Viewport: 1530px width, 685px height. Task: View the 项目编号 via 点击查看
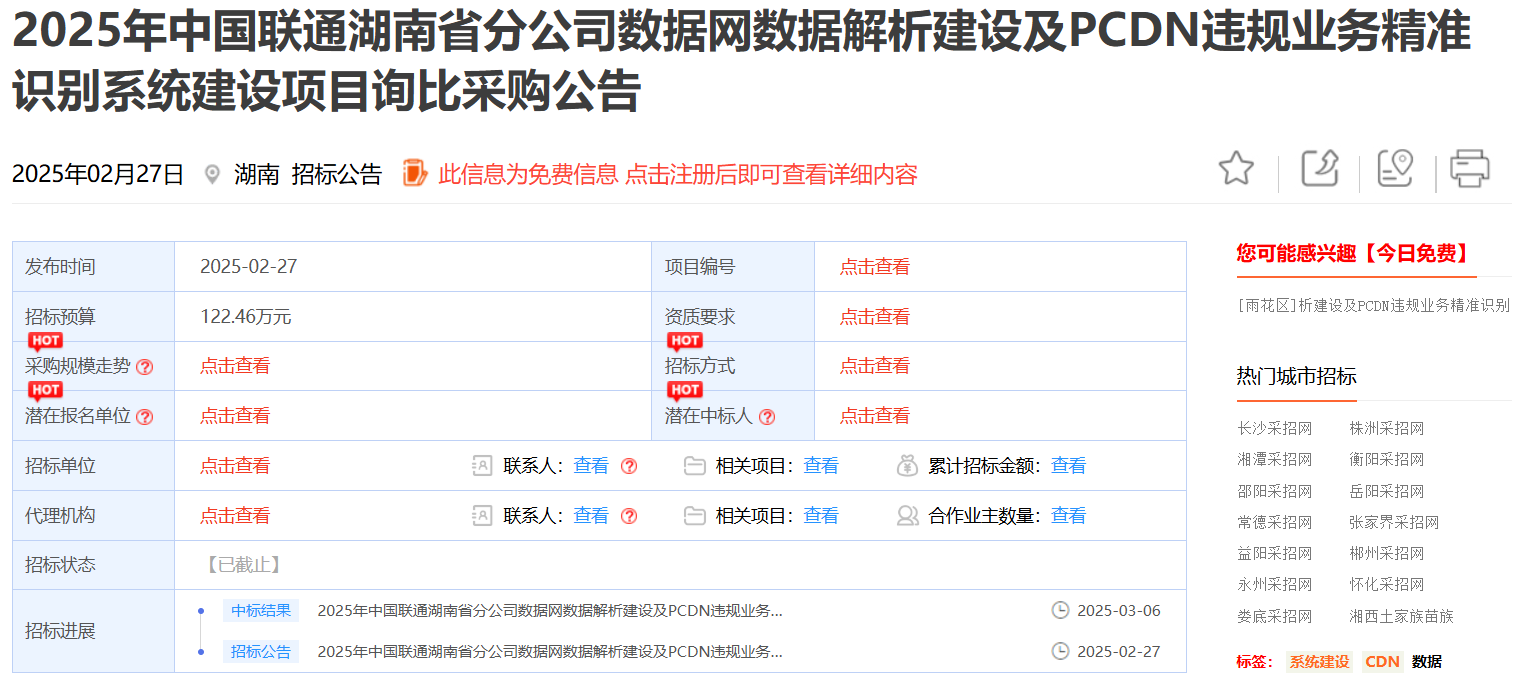875,267
